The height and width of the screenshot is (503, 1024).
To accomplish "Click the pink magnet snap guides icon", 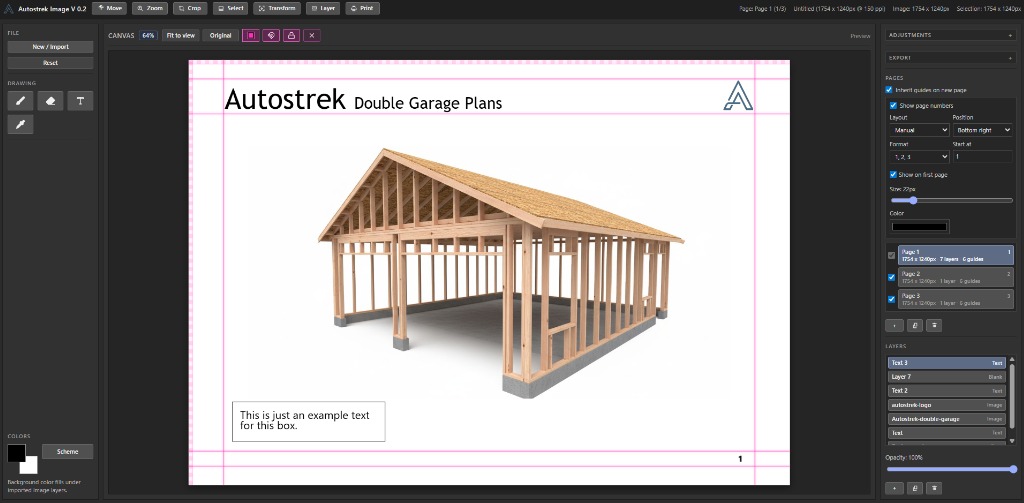I will coord(271,35).
